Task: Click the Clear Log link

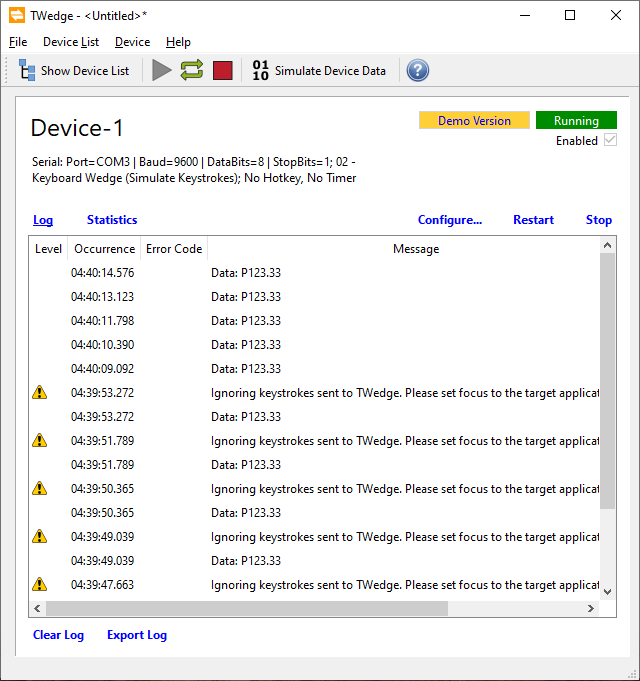Action: [x=58, y=635]
